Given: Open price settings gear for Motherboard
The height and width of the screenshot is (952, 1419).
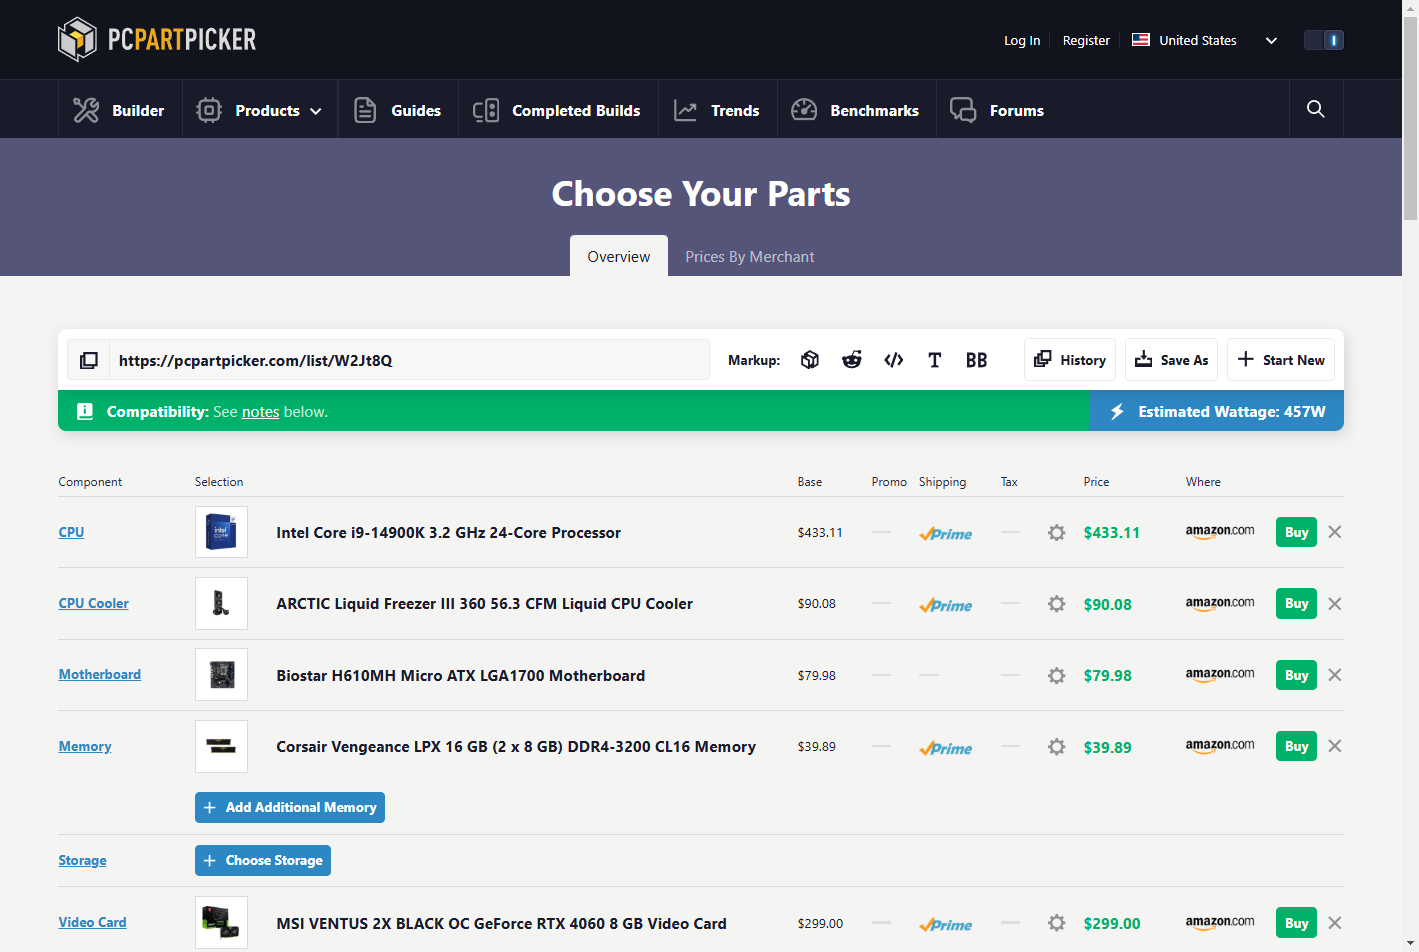Looking at the screenshot, I should tap(1056, 676).
